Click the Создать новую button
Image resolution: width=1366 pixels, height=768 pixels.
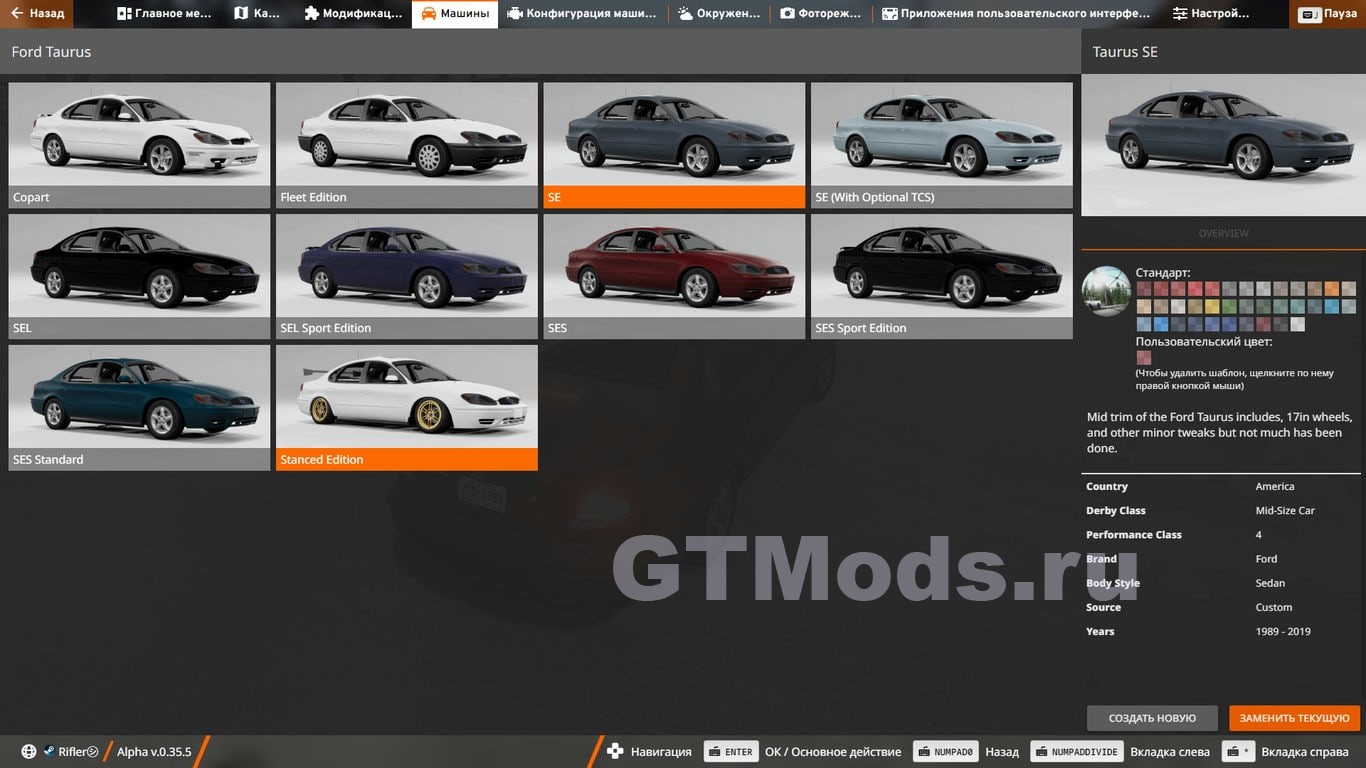click(1152, 718)
